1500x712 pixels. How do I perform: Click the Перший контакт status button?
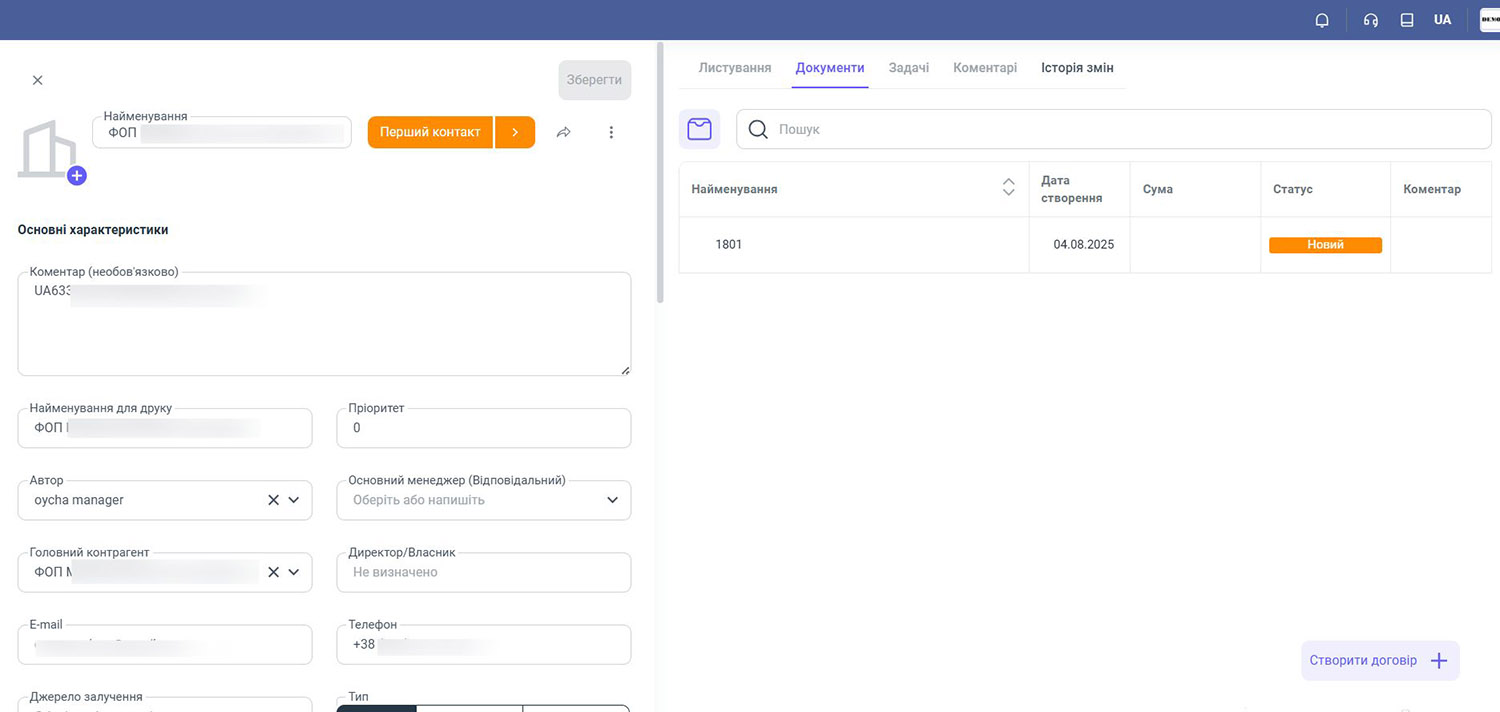point(430,132)
